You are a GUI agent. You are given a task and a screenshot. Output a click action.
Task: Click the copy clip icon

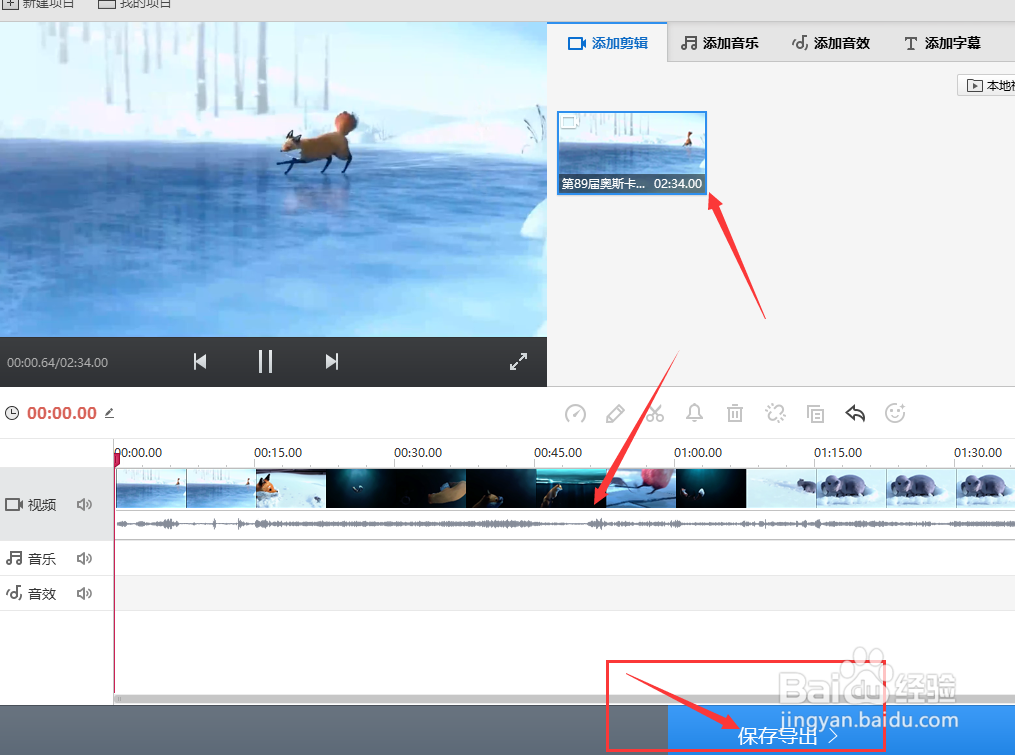click(x=815, y=413)
